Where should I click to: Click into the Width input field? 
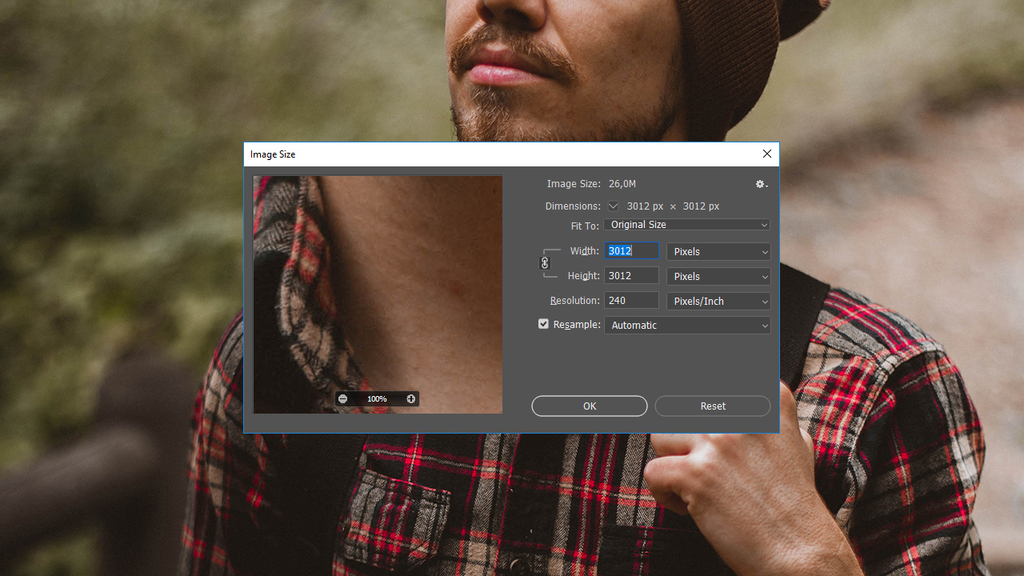click(x=631, y=251)
